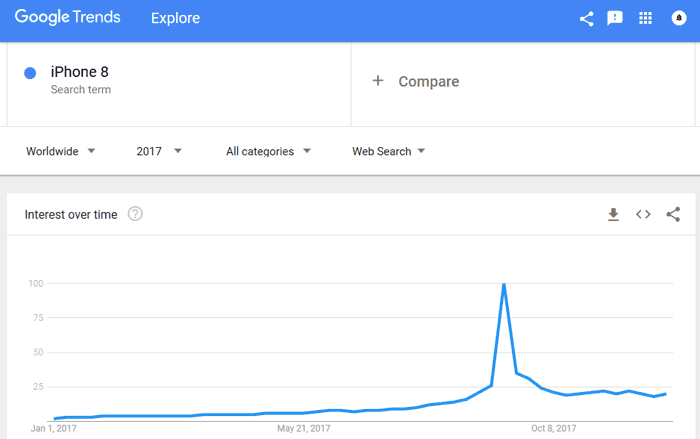This screenshot has width=700, height=439.
Task: Open the account avatar menu
Action: [x=679, y=18]
